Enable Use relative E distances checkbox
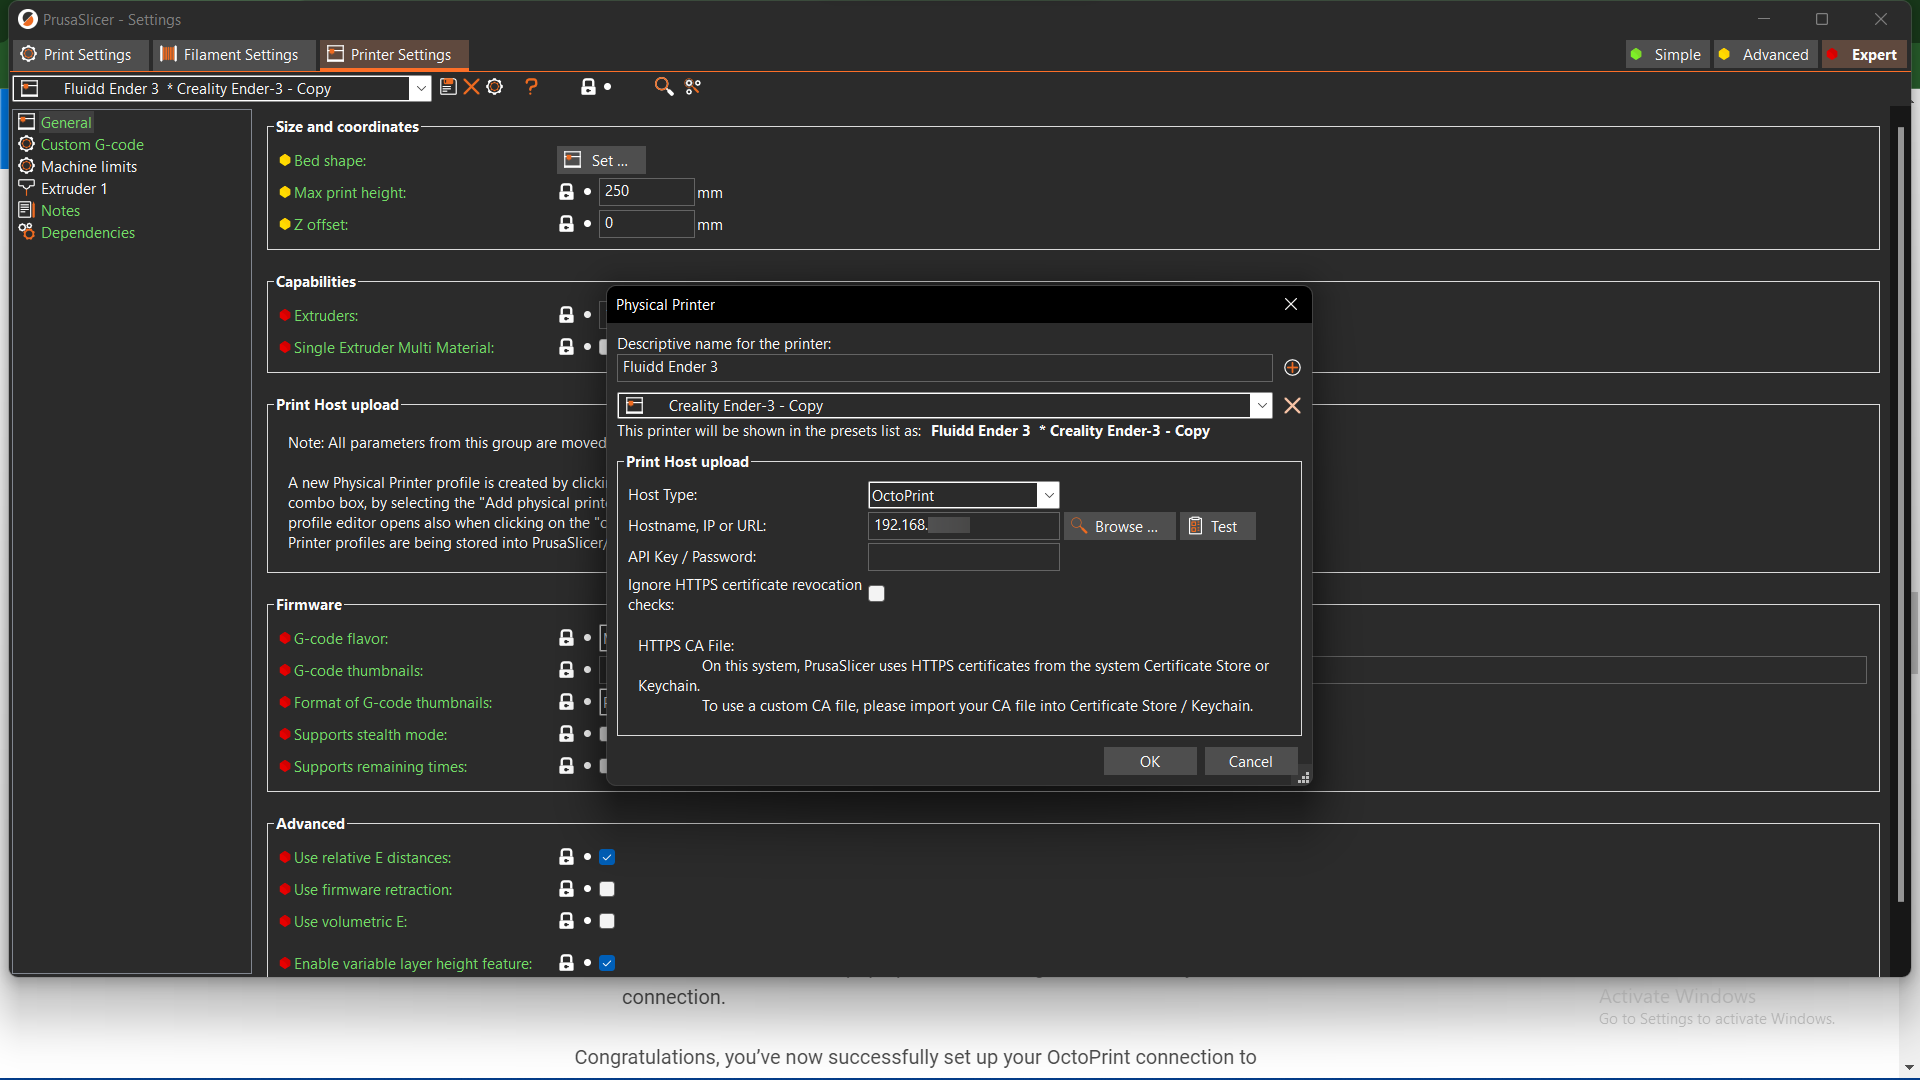This screenshot has width=1920, height=1080. (x=605, y=857)
